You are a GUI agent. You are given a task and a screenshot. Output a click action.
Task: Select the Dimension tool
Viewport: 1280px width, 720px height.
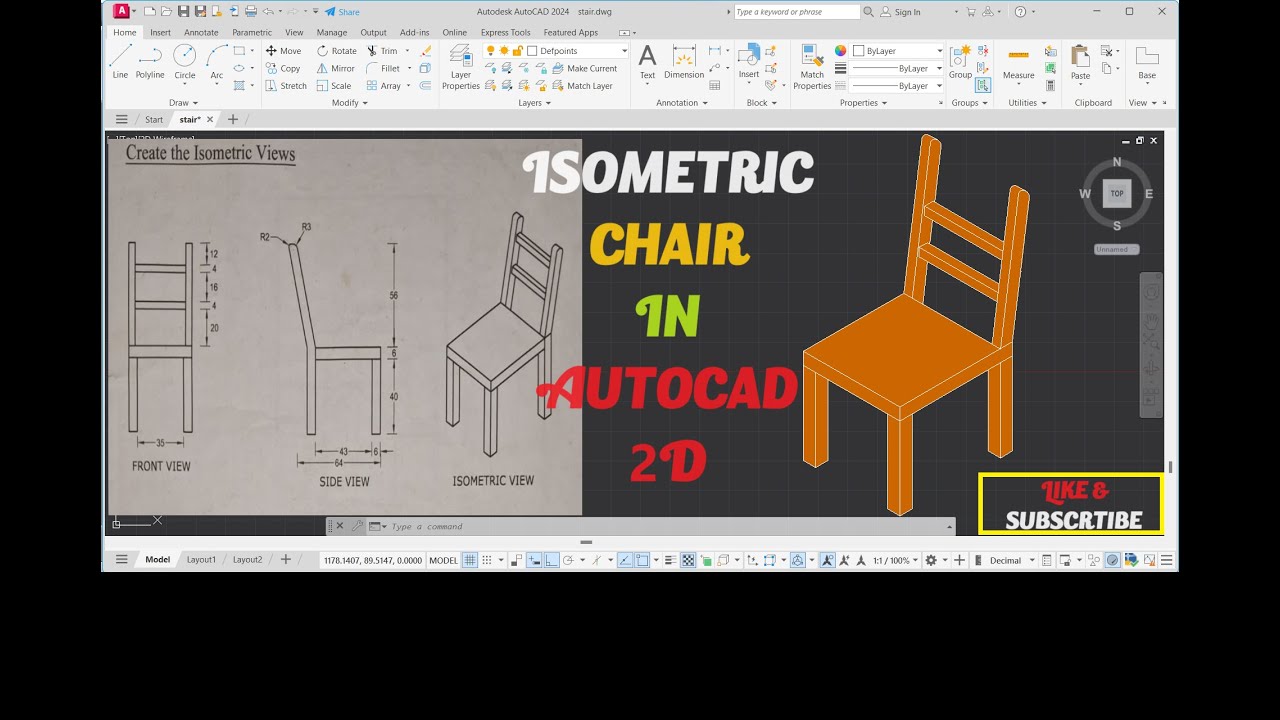click(x=684, y=61)
